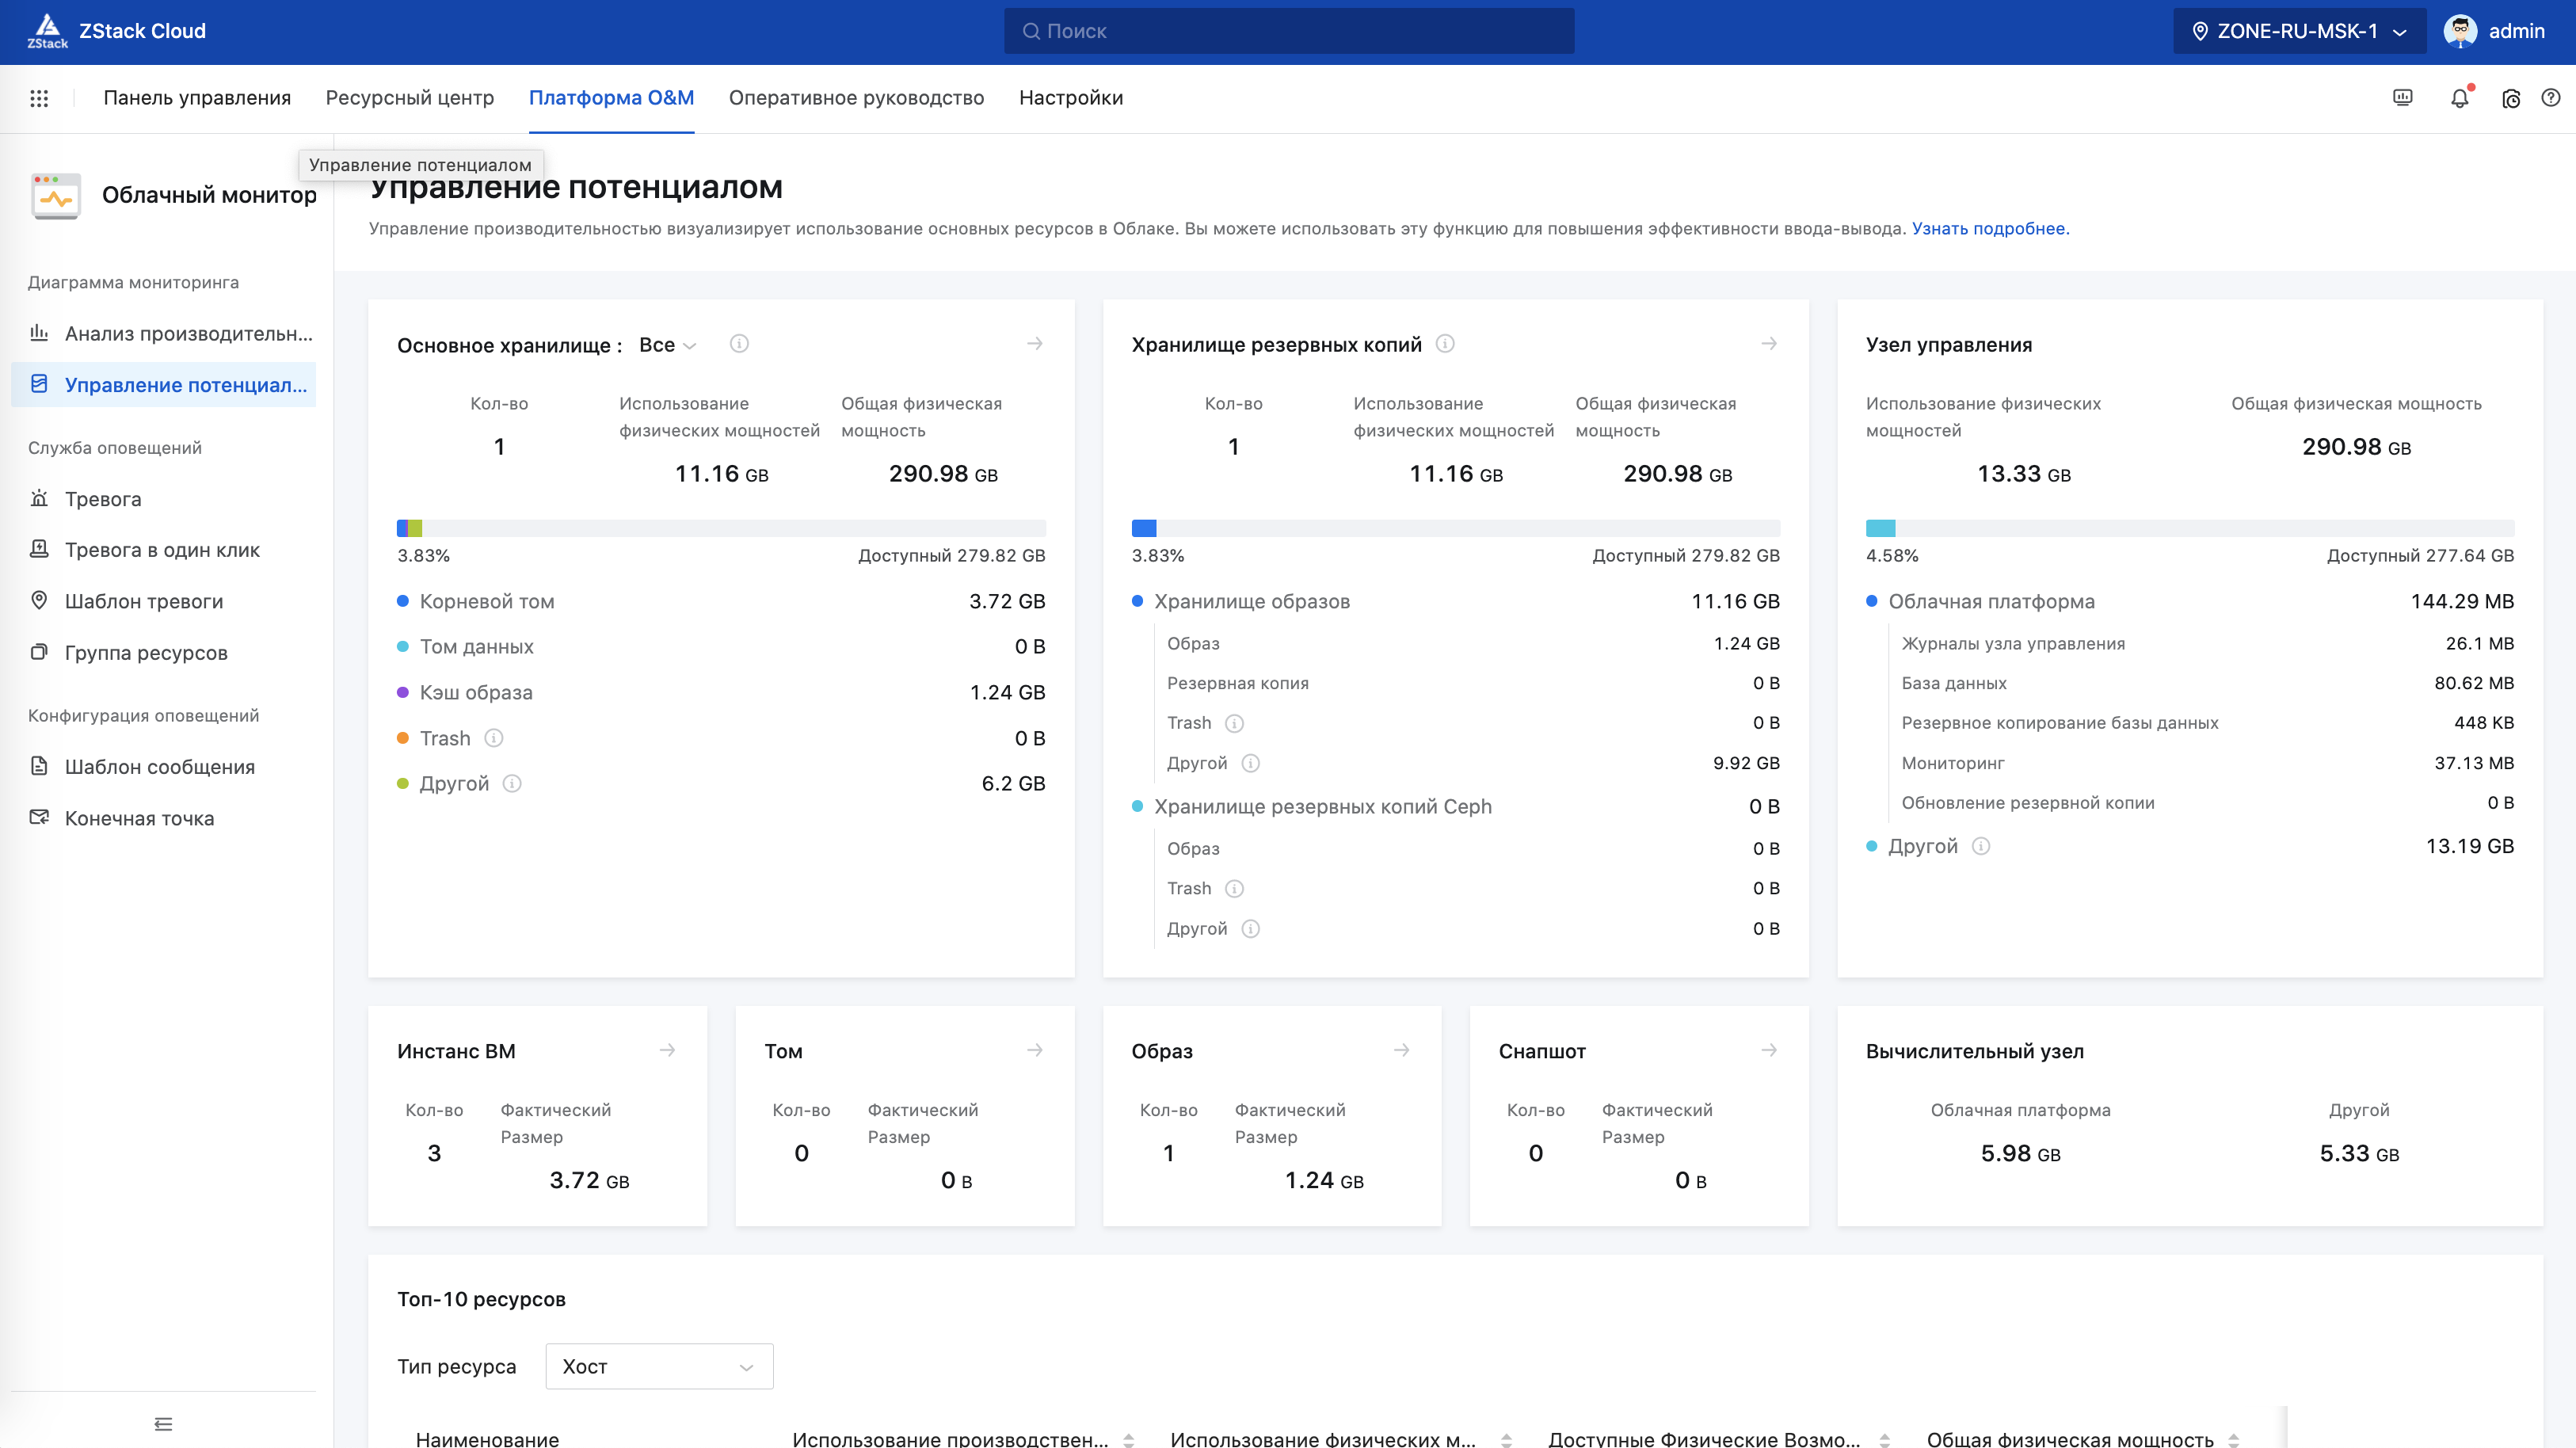
Task: Collapse the sidebar using the bottom icon
Action: [x=164, y=1423]
